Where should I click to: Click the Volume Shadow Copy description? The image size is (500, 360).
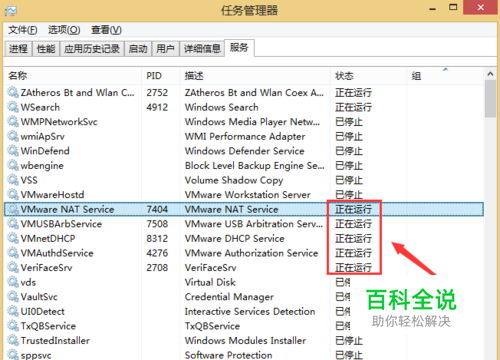click(x=234, y=180)
